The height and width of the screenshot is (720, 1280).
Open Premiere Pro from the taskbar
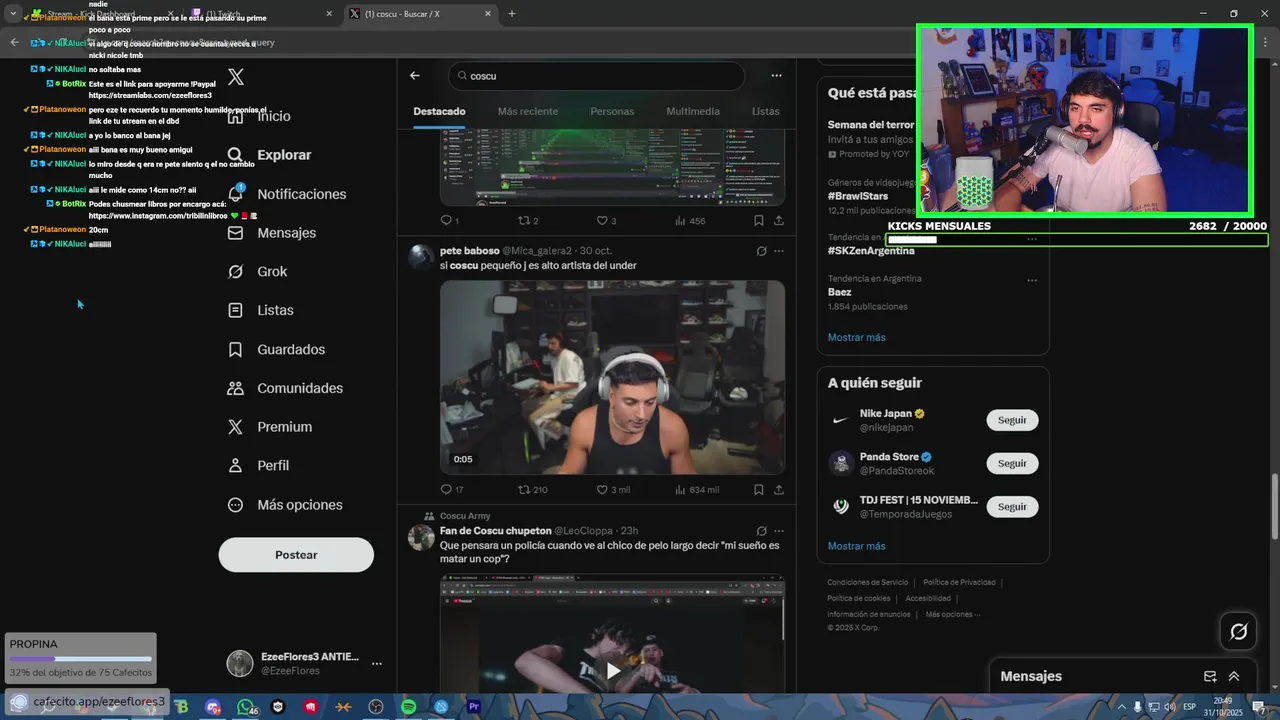[x=474, y=707]
